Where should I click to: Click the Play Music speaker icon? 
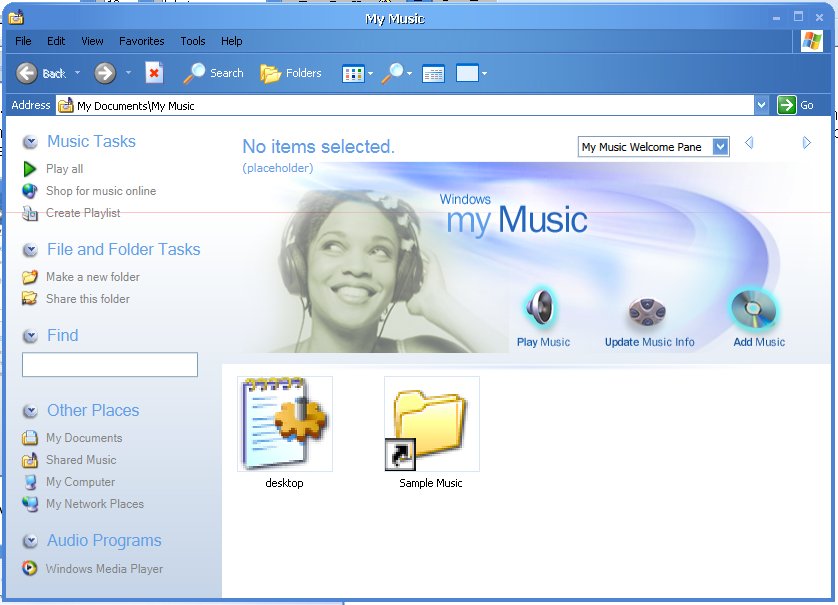[x=540, y=308]
